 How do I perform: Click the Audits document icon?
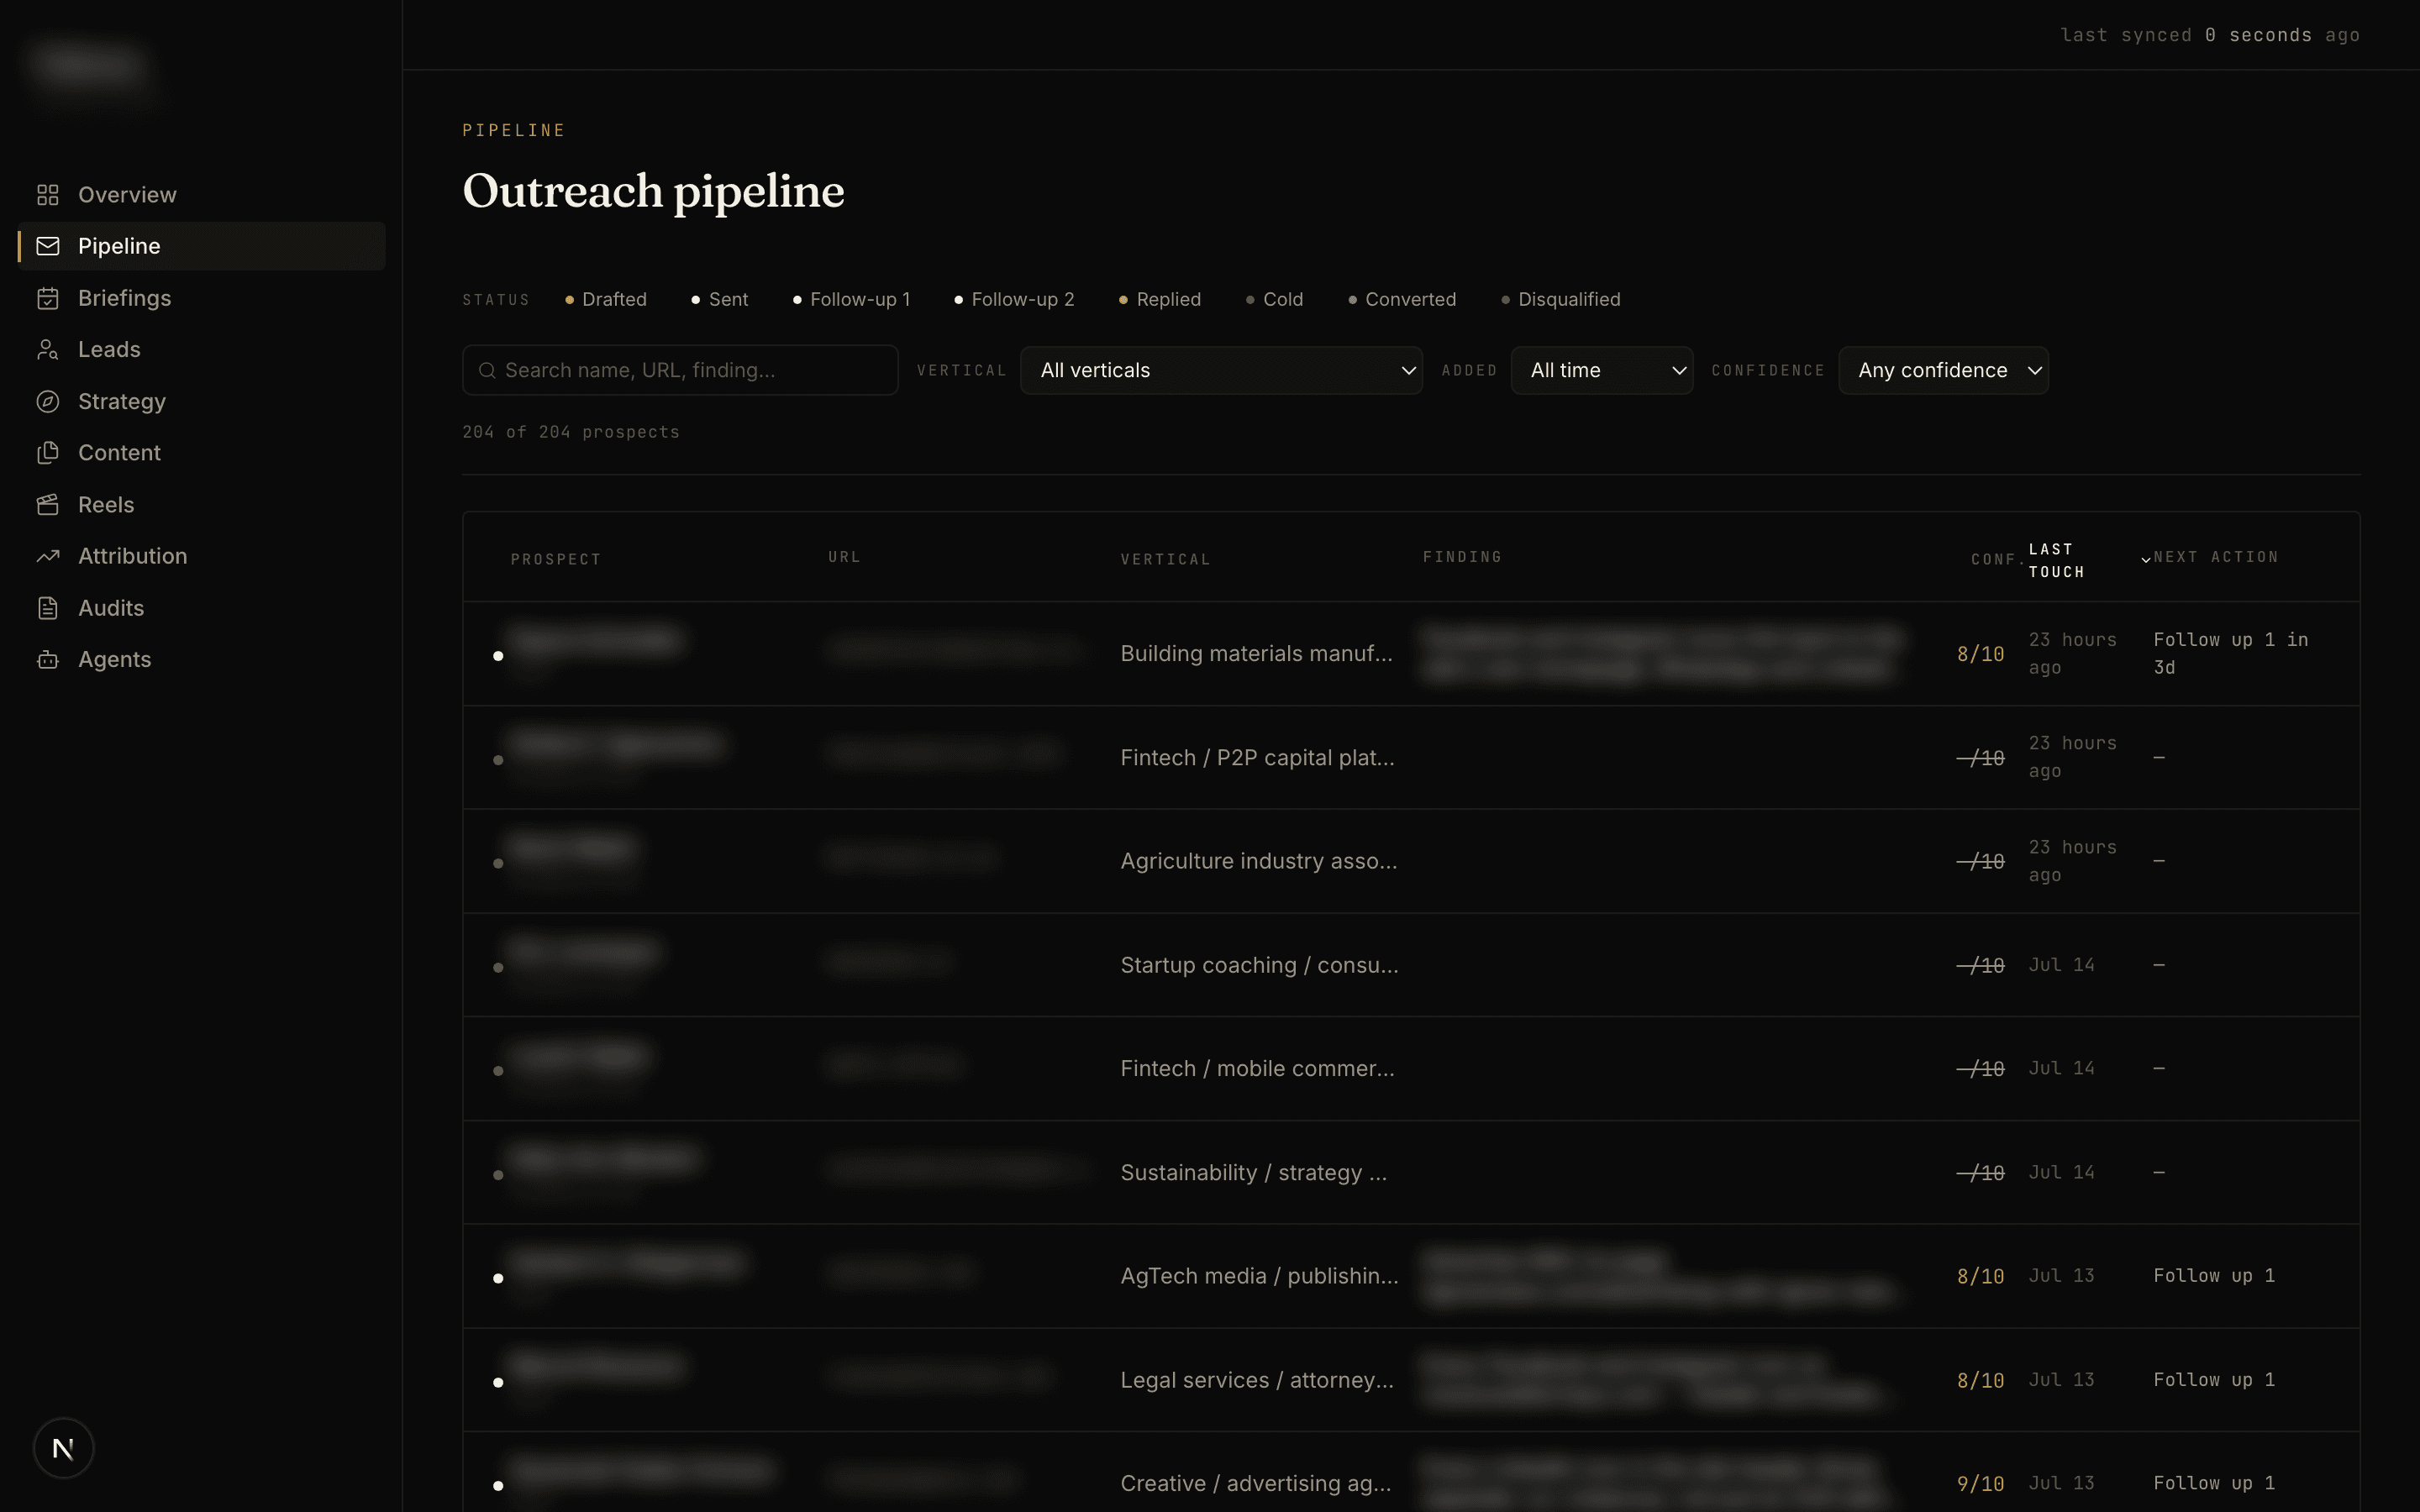coord(48,608)
